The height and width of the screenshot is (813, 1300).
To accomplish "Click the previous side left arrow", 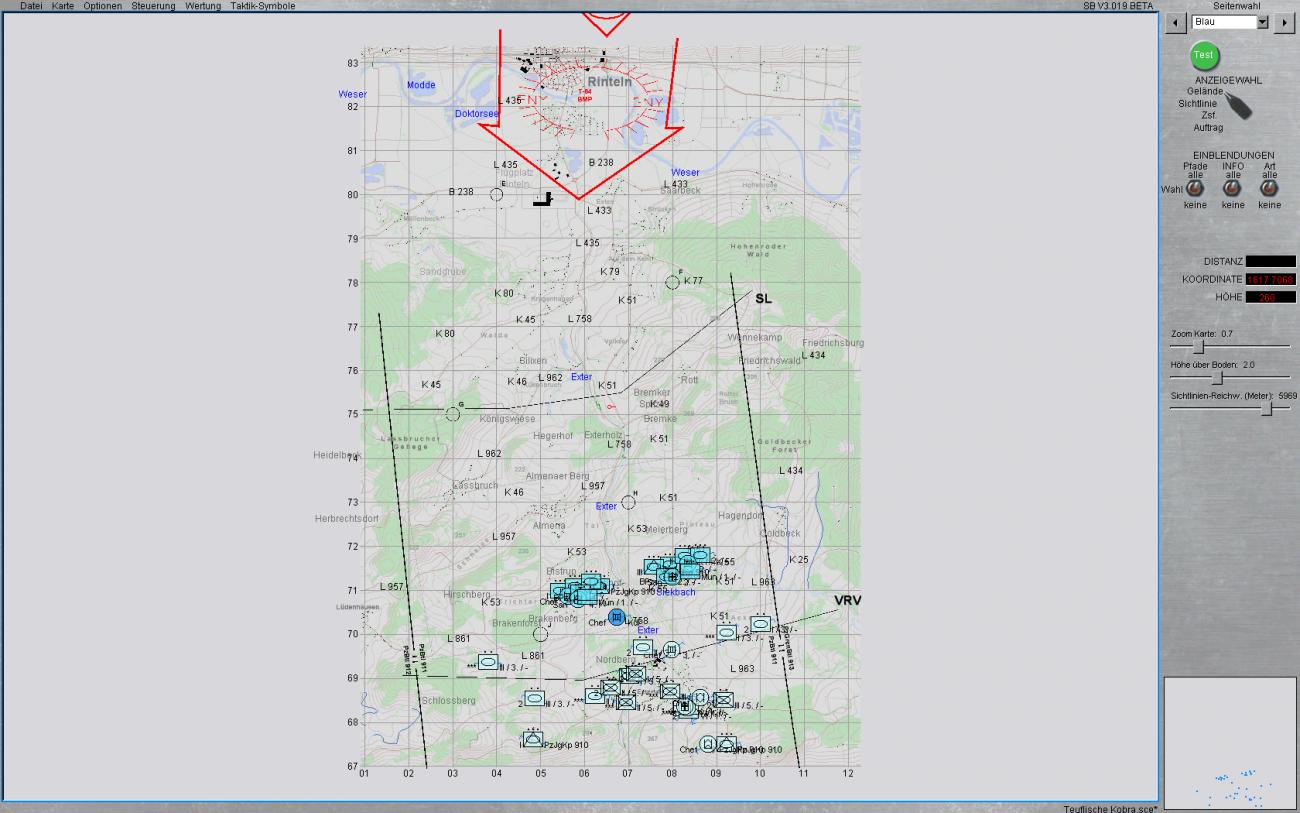I will pyautogui.click(x=1177, y=22).
